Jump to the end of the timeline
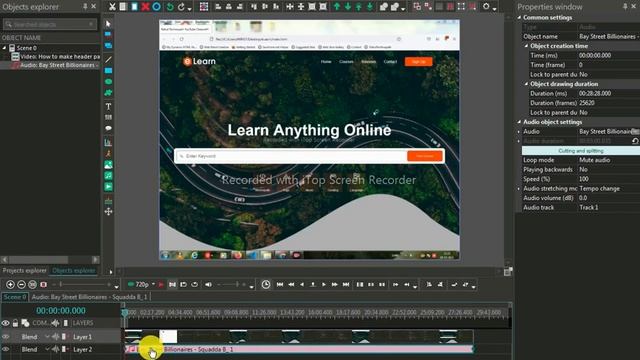640x360 pixels. pyautogui.click(x=346, y=284)
